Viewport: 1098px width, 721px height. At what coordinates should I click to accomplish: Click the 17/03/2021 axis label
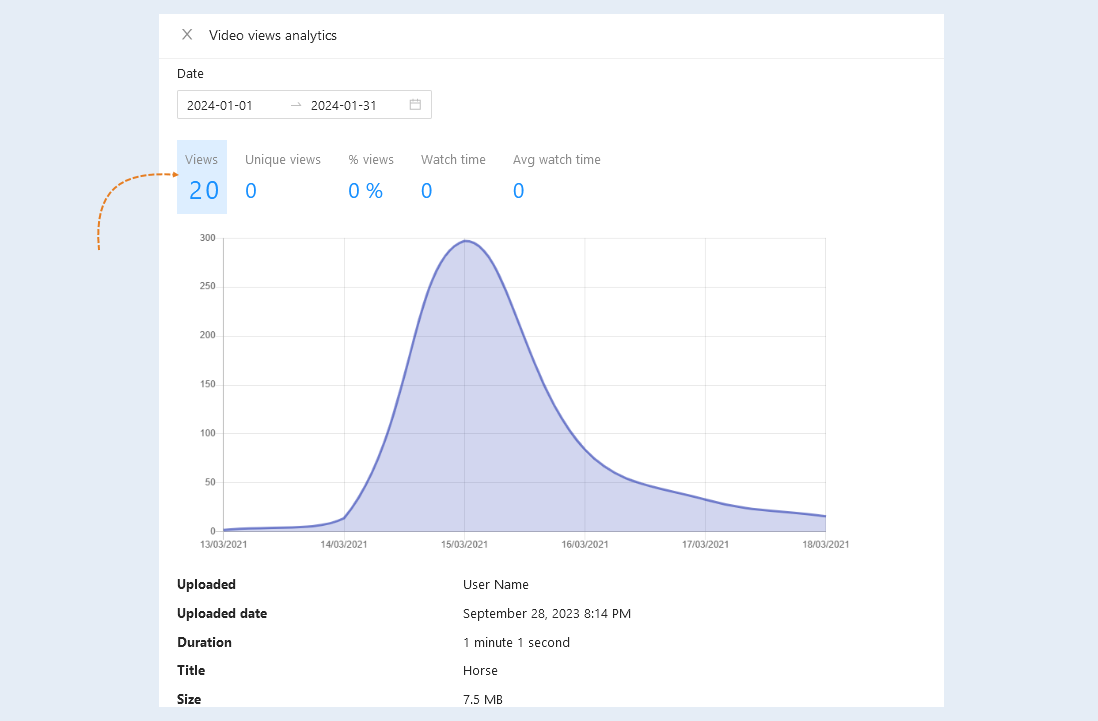point(705,544)
